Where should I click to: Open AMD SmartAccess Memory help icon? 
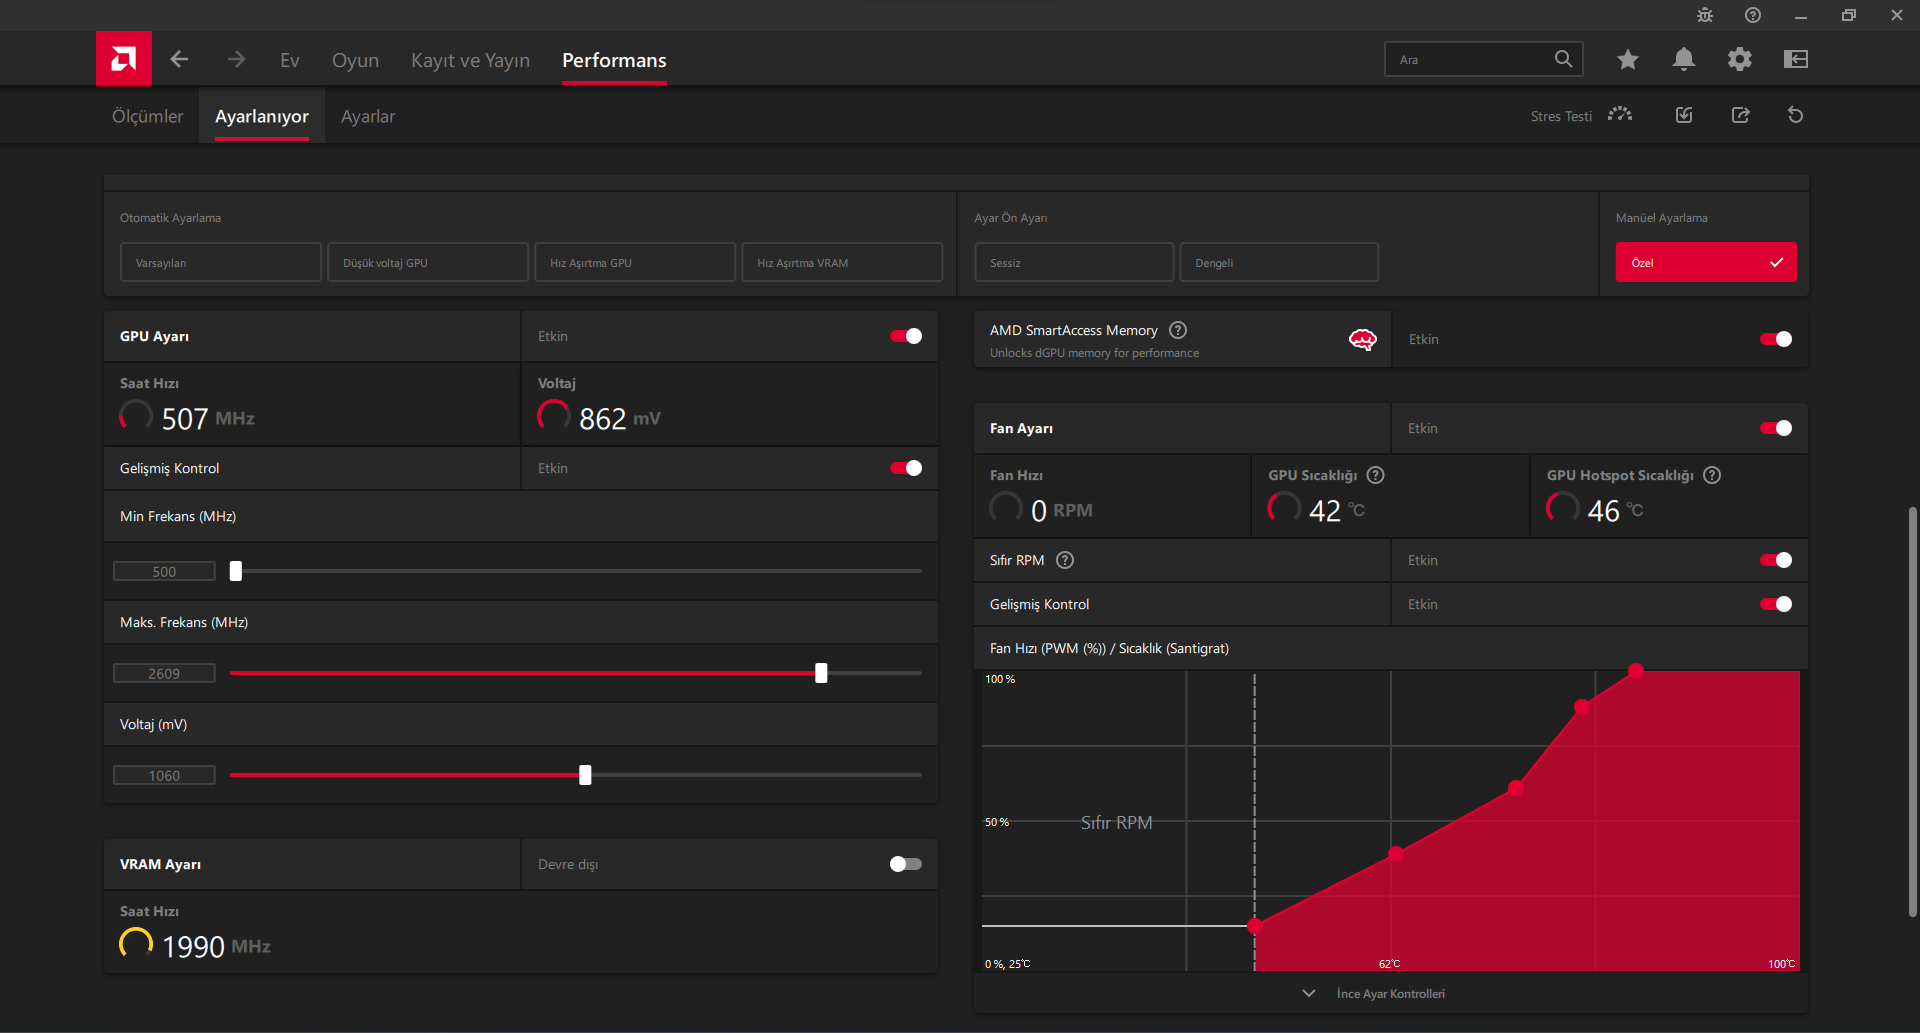coord(1178,330)
